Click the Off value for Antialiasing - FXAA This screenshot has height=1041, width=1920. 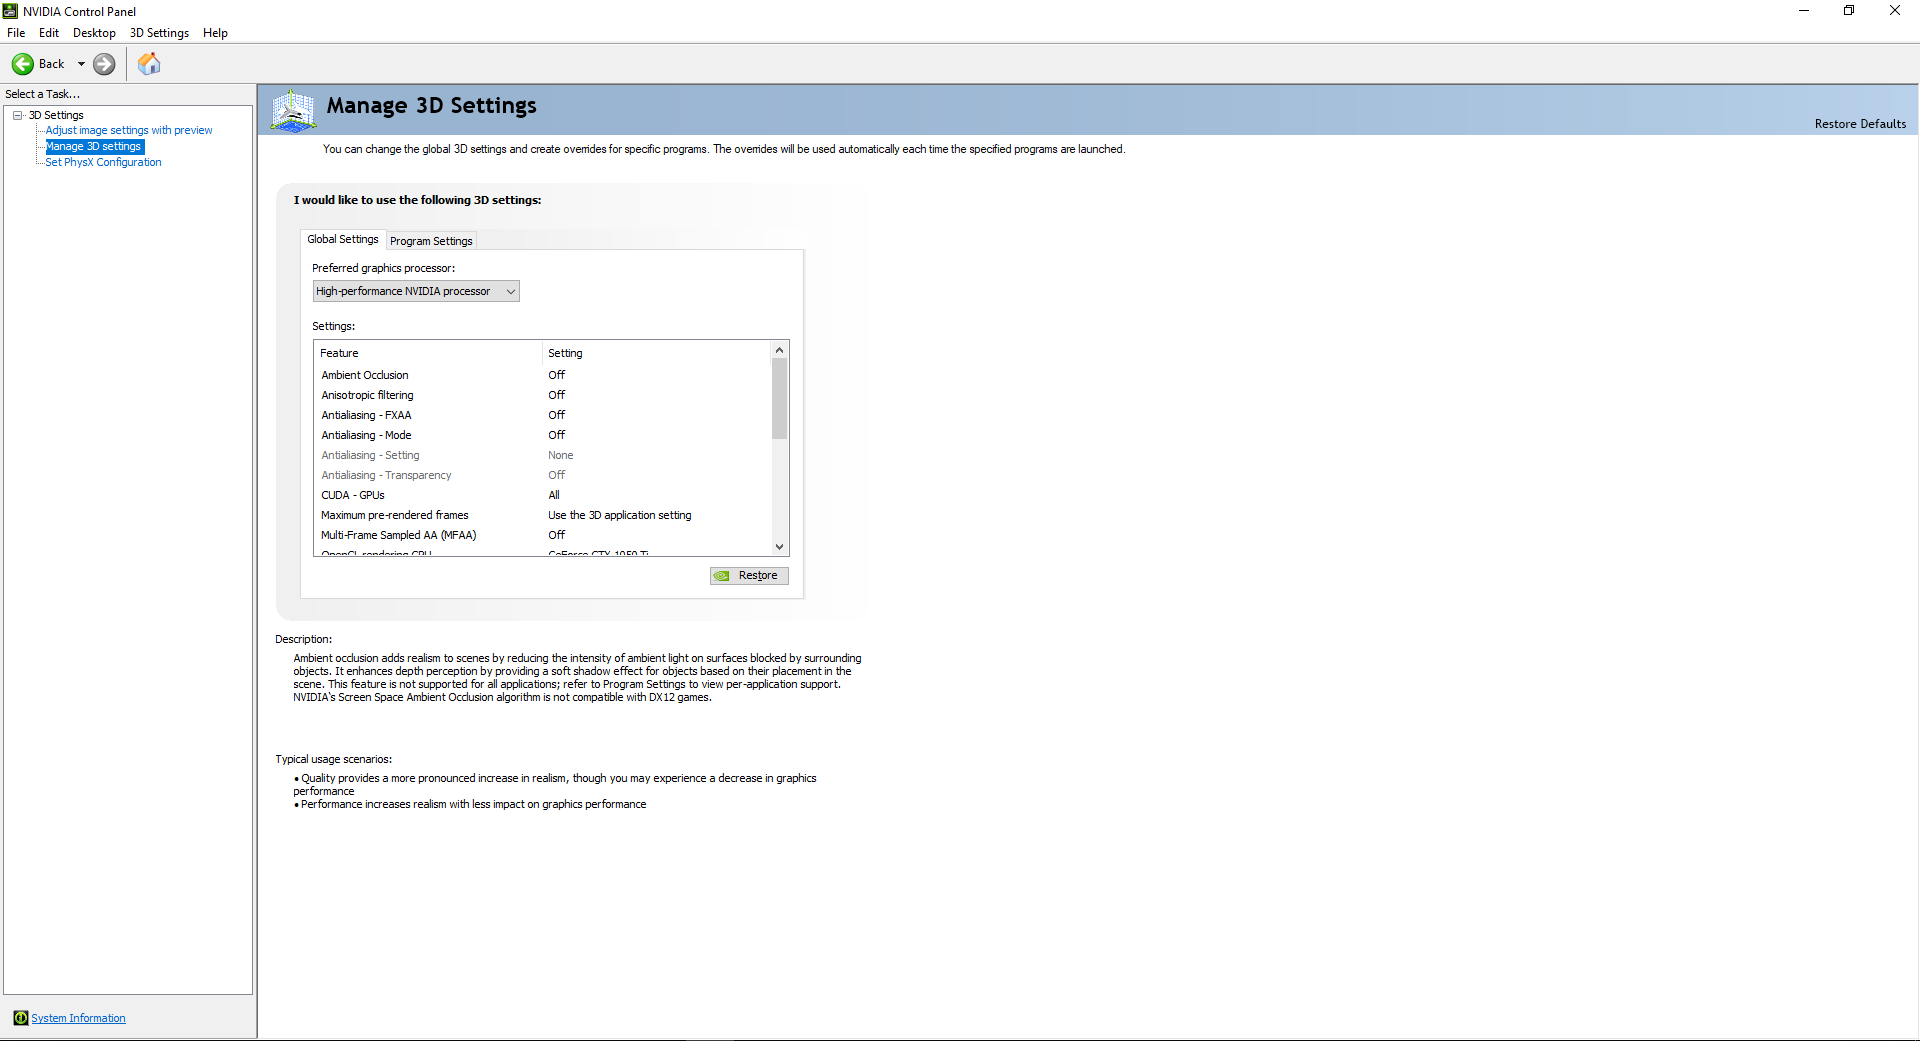click(557, 415)
